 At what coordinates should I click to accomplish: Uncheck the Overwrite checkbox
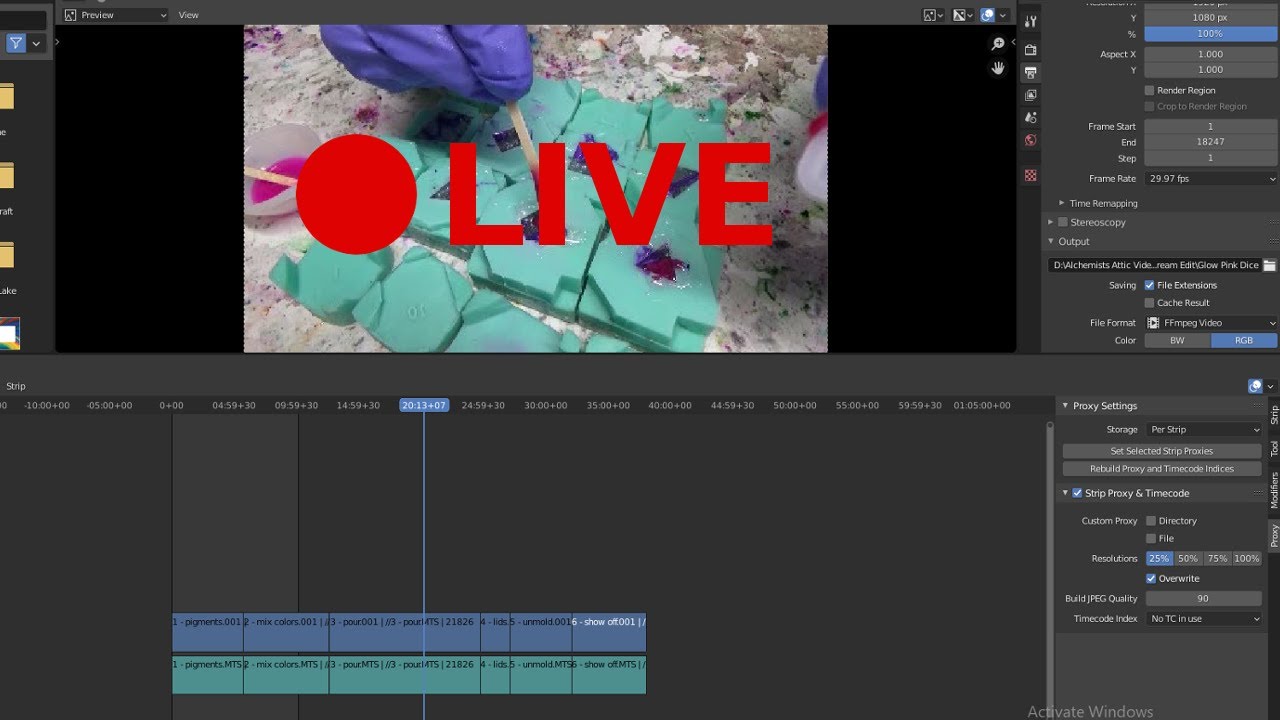1151,578
